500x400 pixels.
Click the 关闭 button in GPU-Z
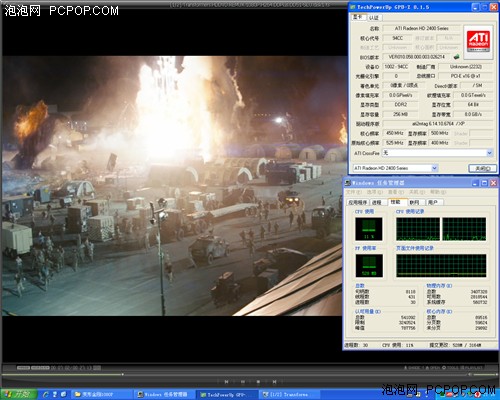coord(482,168)
